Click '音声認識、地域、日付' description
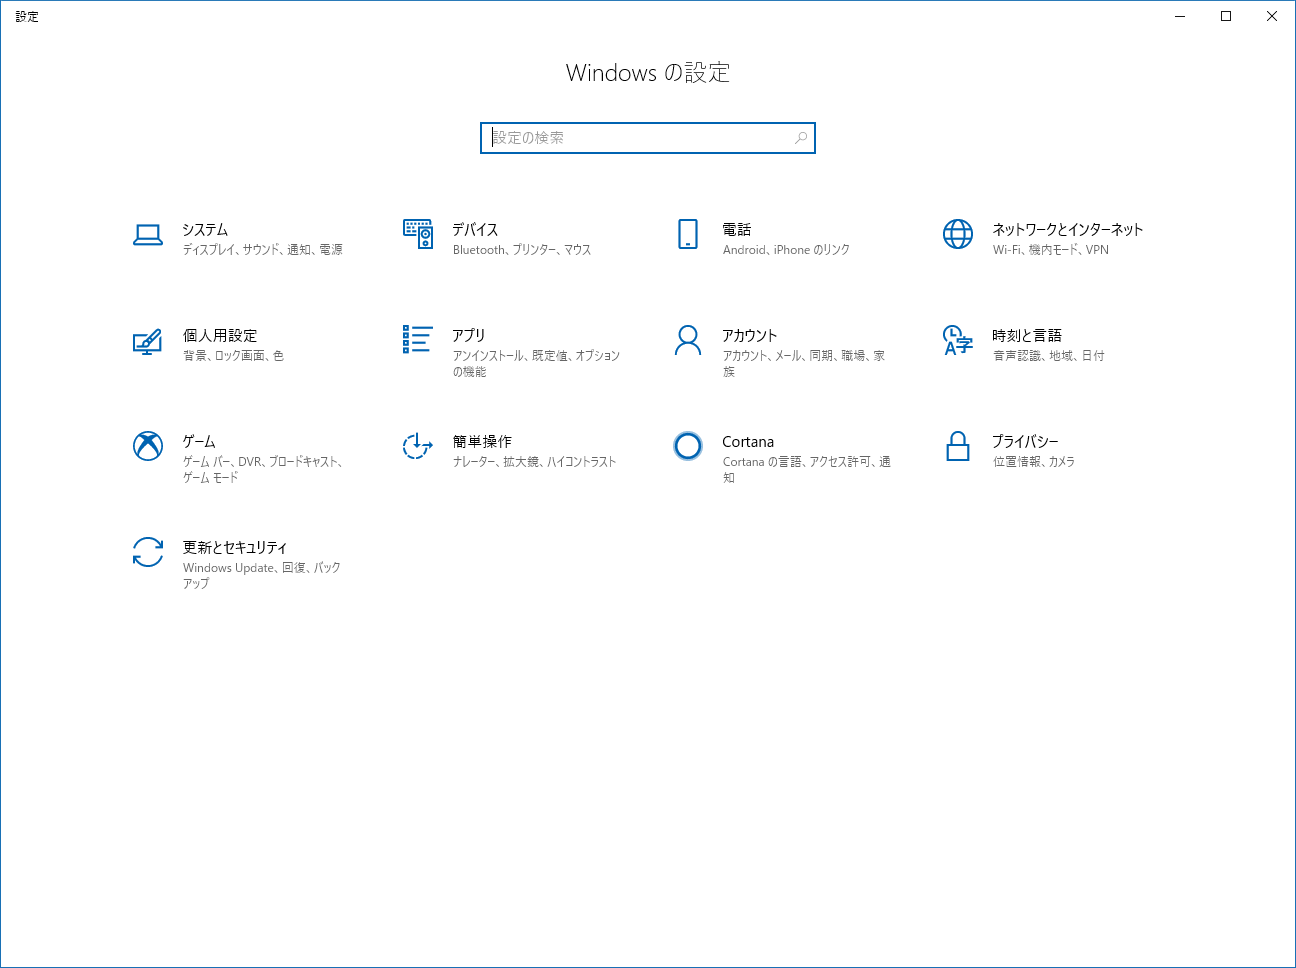This screenshot has width=1296, height=968. [1049, 356]
